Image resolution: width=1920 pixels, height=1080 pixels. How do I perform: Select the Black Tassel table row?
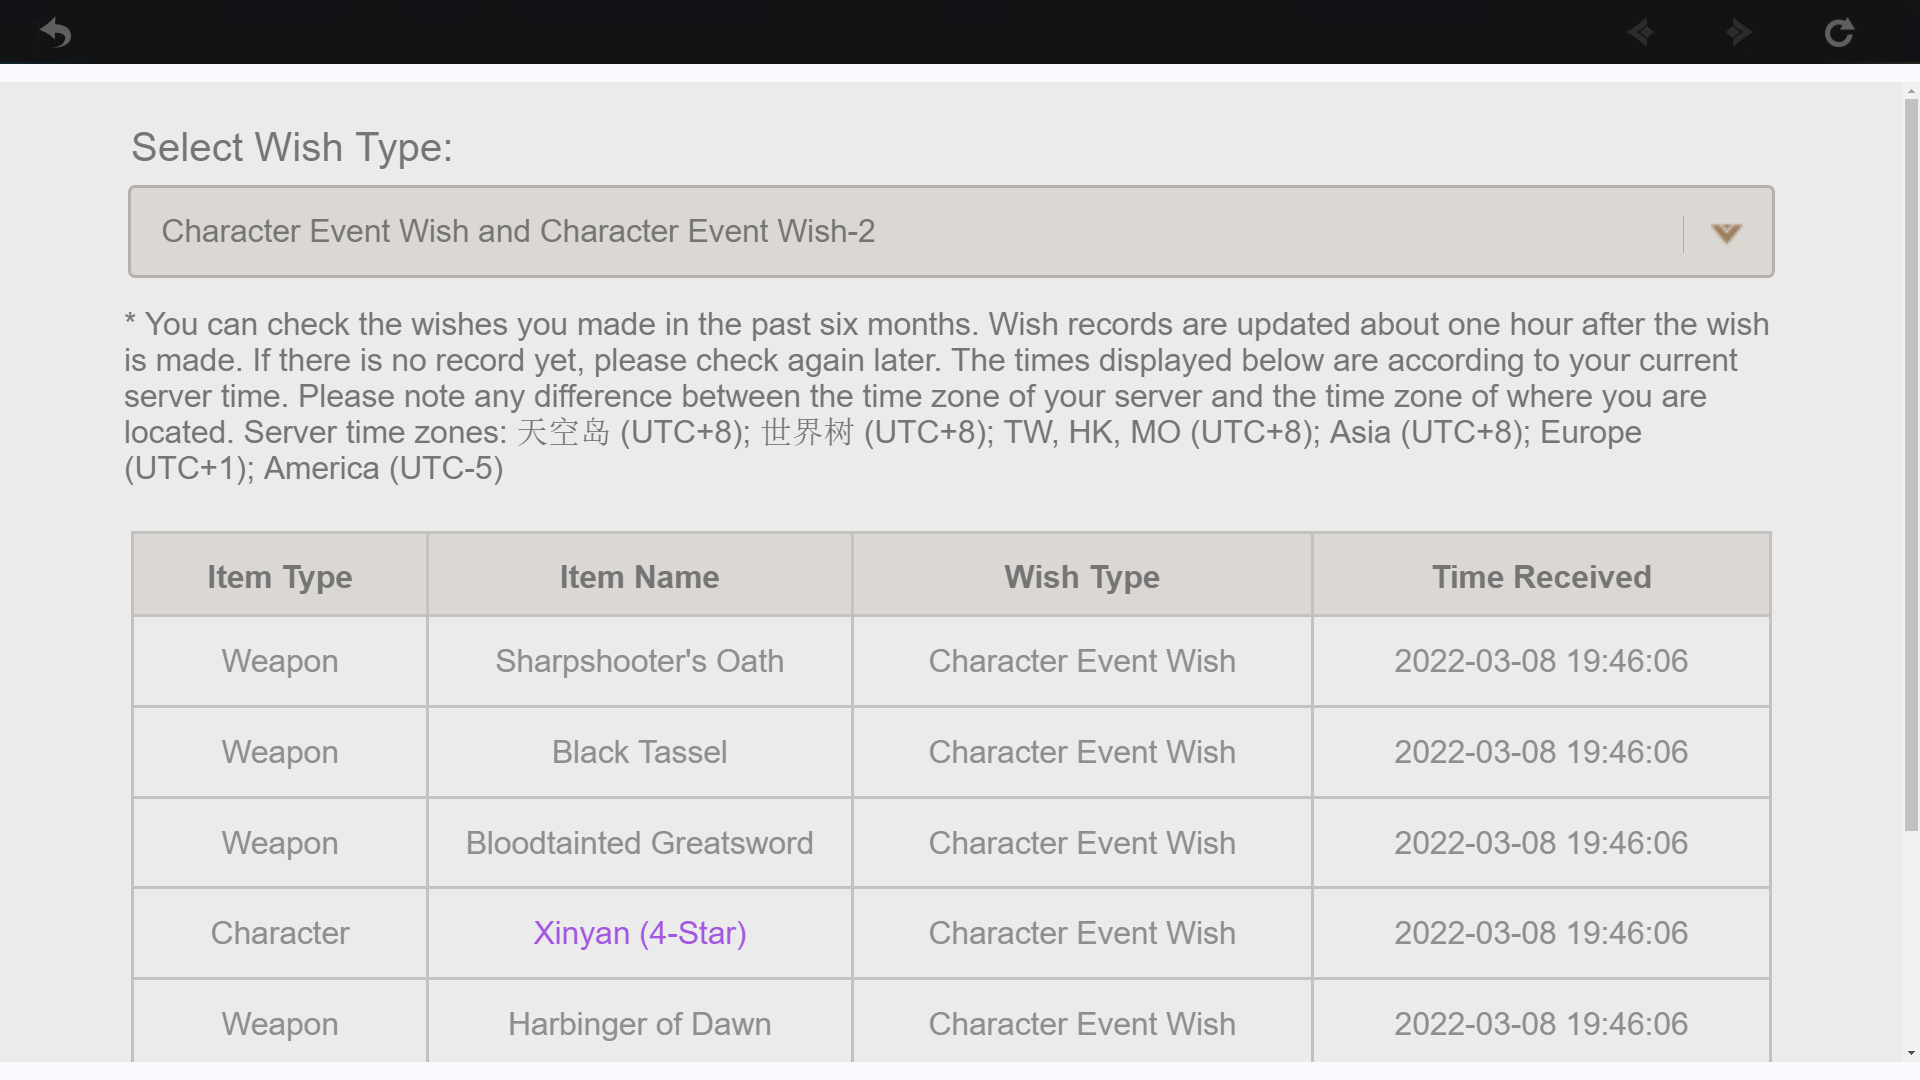[639, 752]
